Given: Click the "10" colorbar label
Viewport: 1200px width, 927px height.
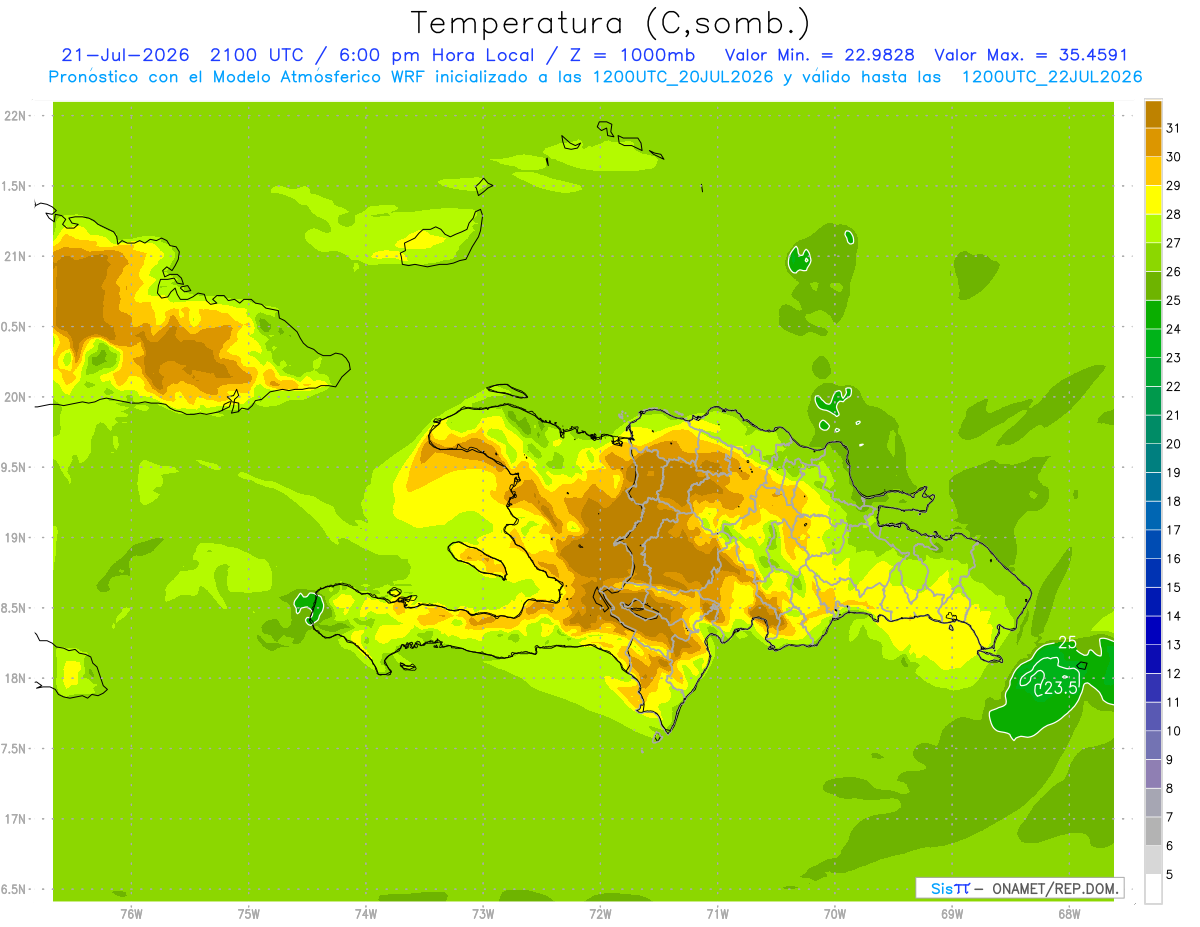Looking at the screenshot, I should click(x=1174, y=731).
